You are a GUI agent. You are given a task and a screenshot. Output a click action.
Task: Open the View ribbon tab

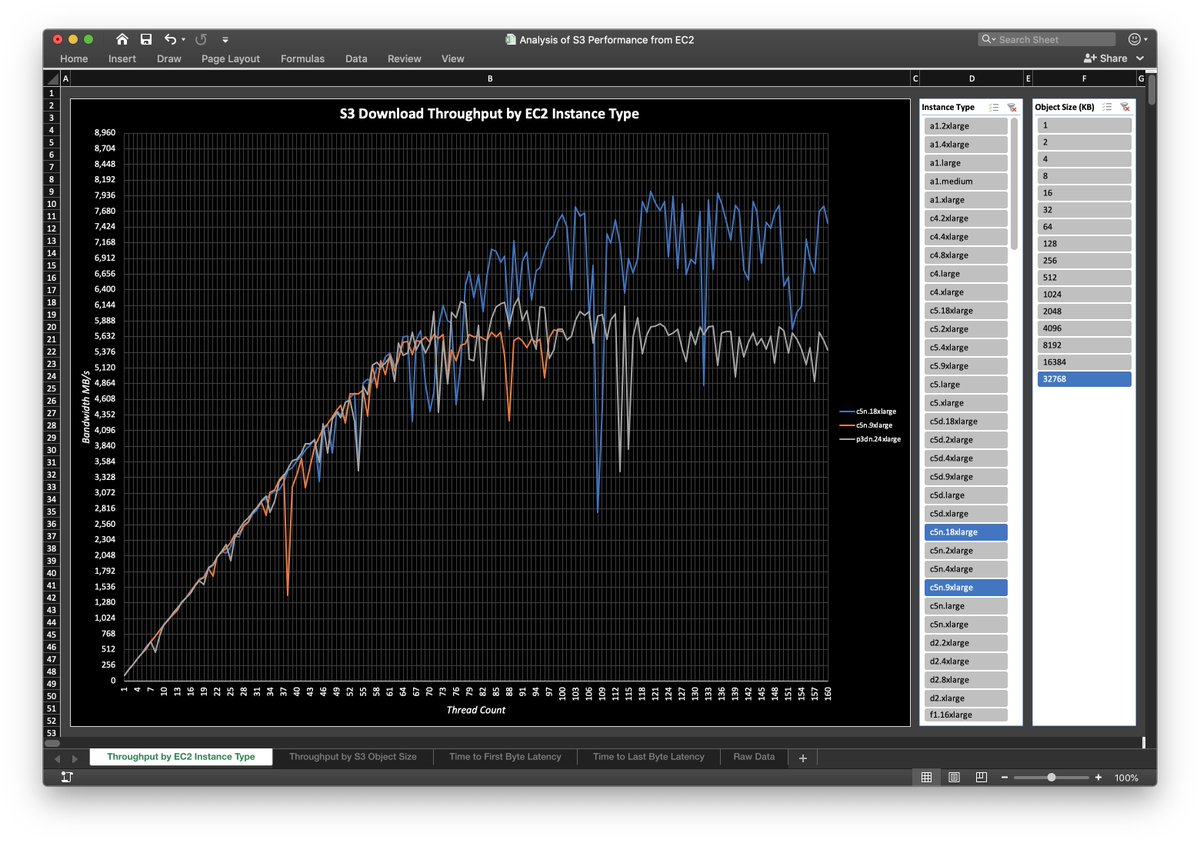pos(453,59)
